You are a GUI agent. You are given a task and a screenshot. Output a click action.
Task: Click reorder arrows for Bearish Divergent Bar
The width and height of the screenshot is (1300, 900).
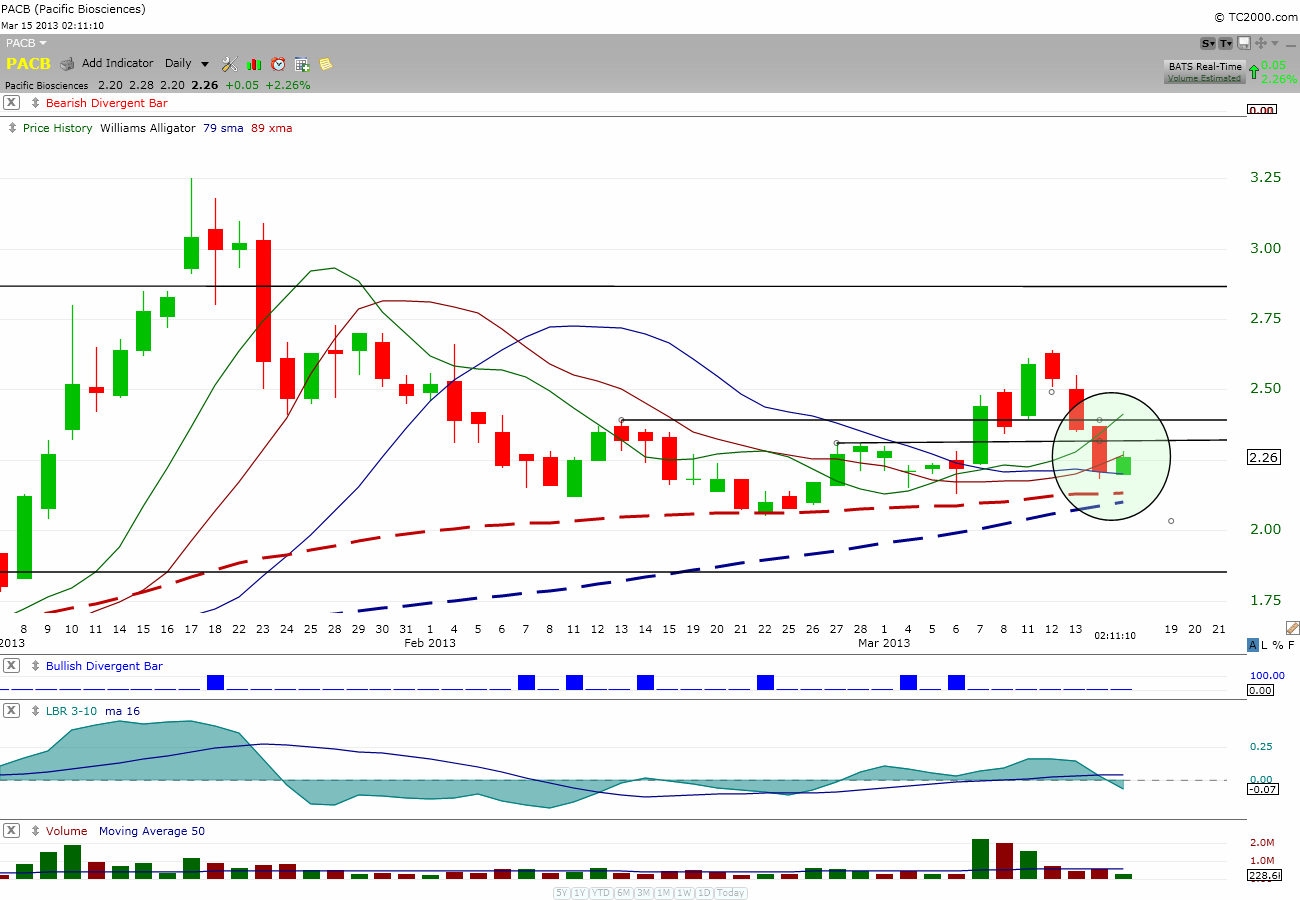click(36, 103)
